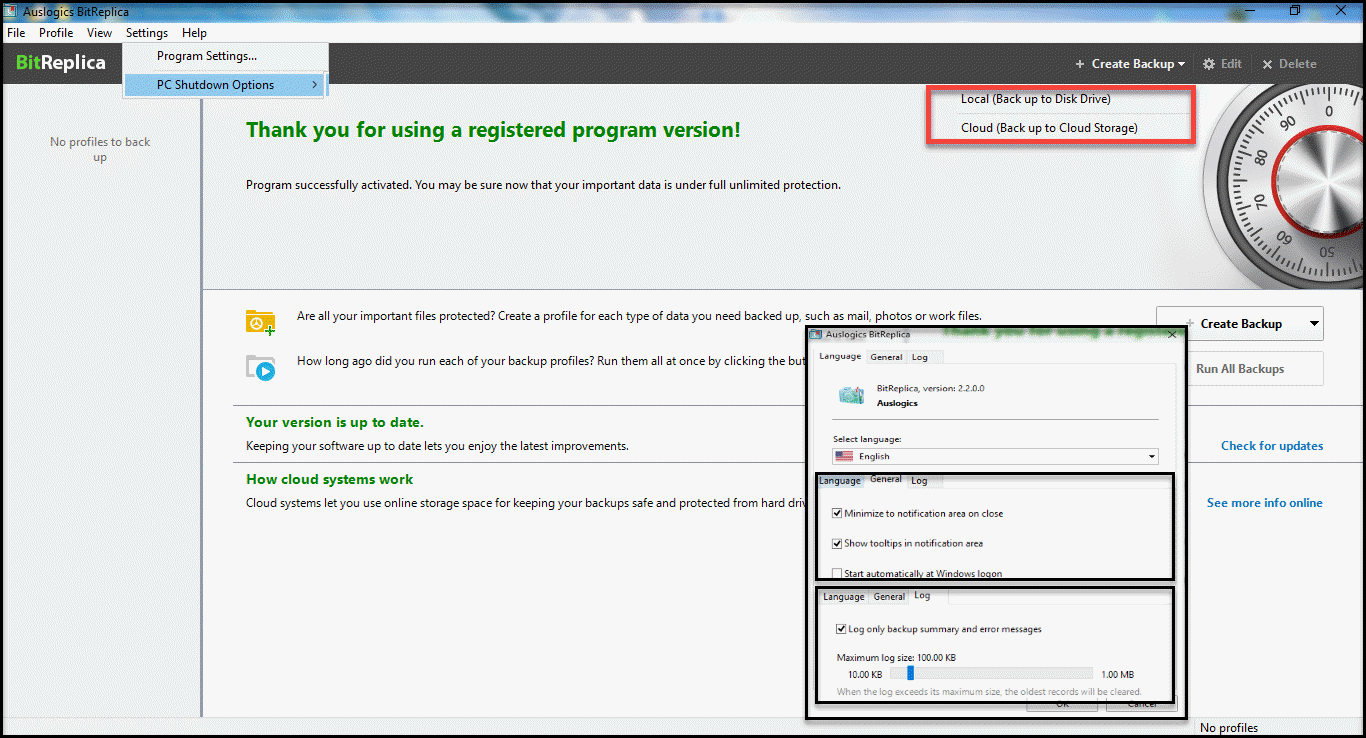
Task: Click the Check for updates link
Action: [1272, 446]
